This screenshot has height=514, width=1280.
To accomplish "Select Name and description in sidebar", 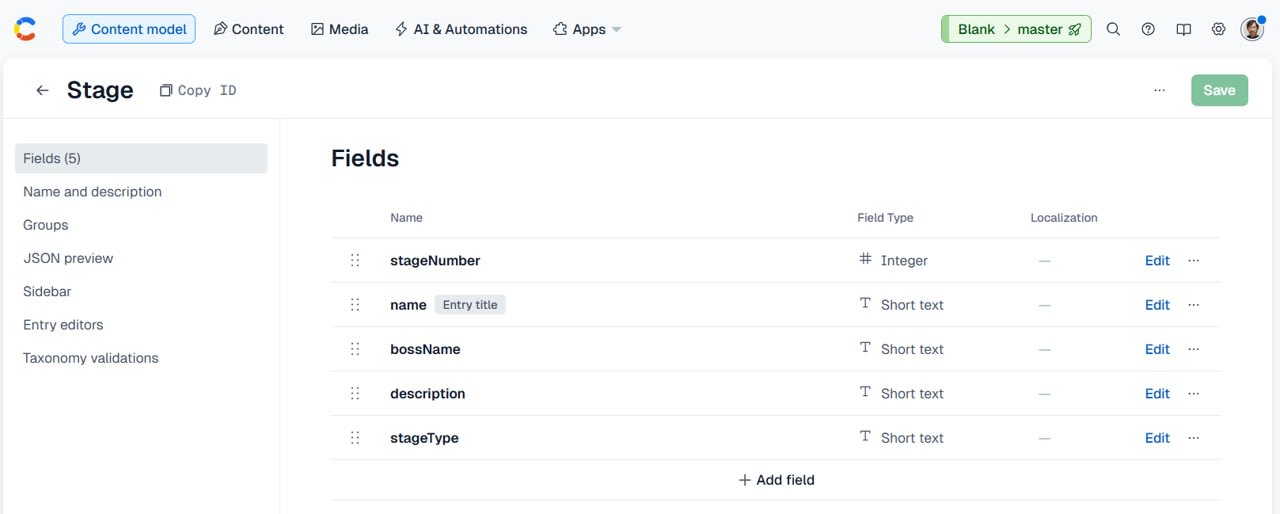I will 141,191.
